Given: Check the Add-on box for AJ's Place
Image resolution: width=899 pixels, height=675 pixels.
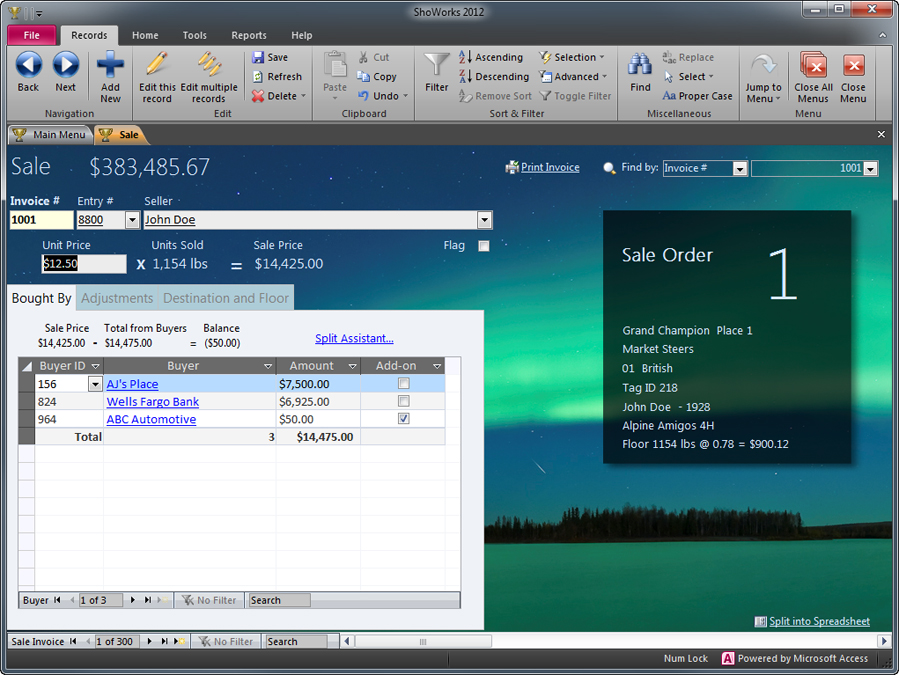Looking at the screenshot, I should (403, 383).
